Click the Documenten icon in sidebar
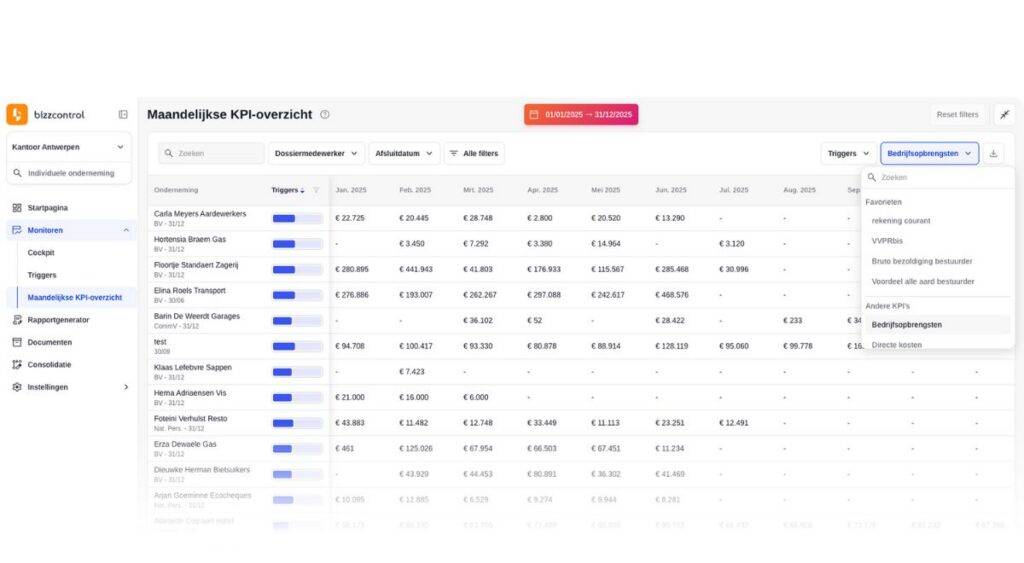1024x563 pixels. 17,342
